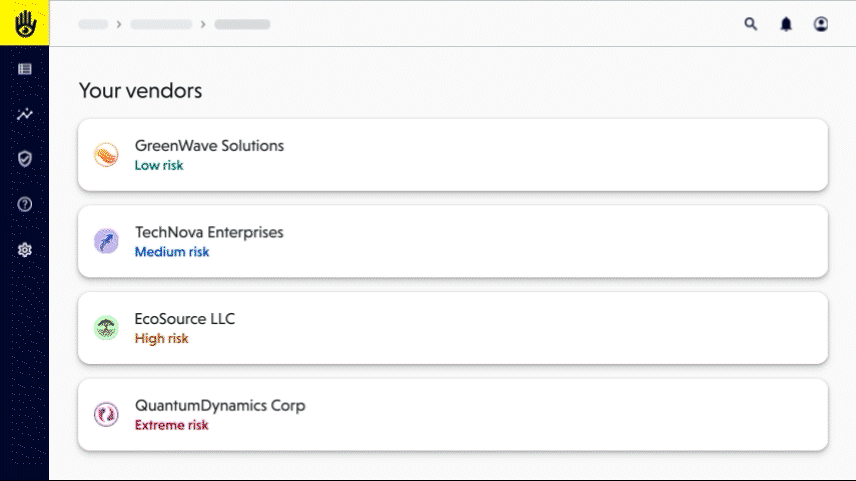Click the EcoSource LLC vendor logo
This screenshot has height=481, width=856.
click(x=106, y=328)
